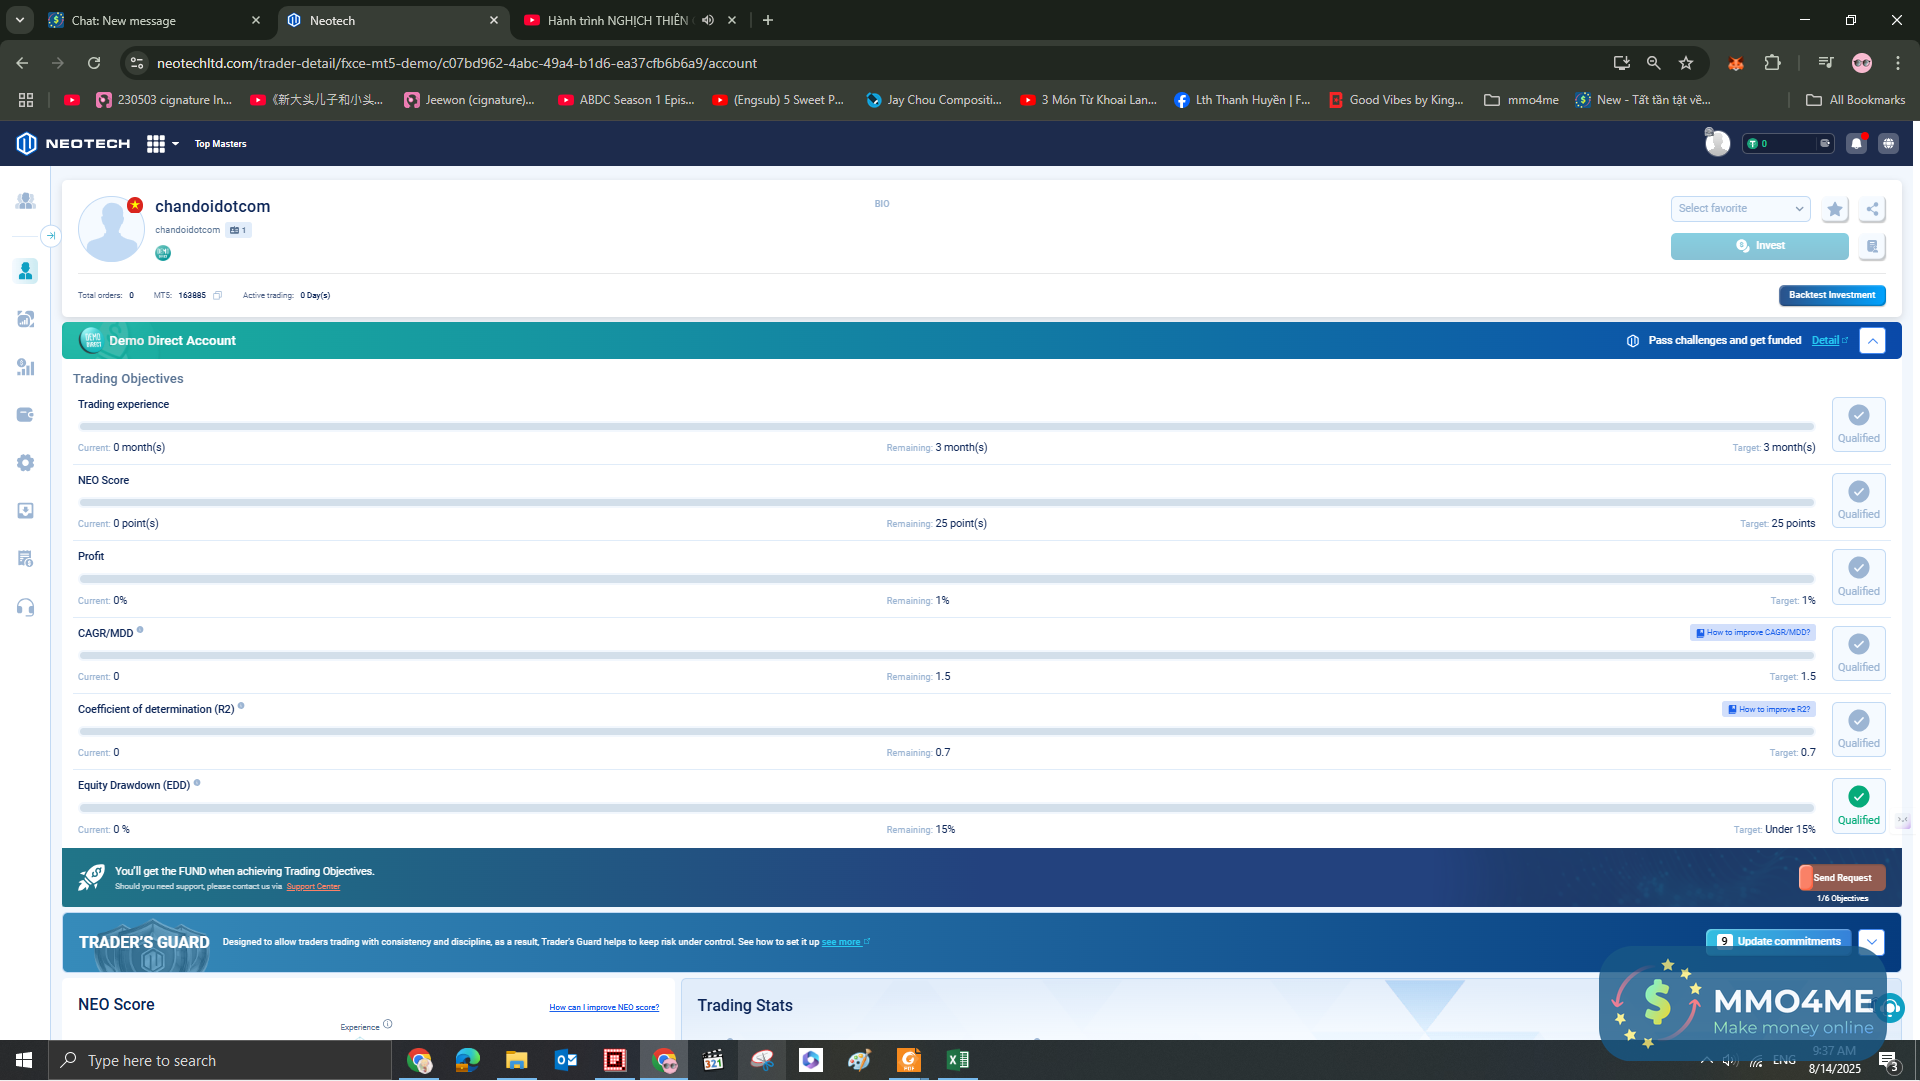
Task: Click the Trading experience progress bar
Action: pyautogui.click(x=945, y=426)
